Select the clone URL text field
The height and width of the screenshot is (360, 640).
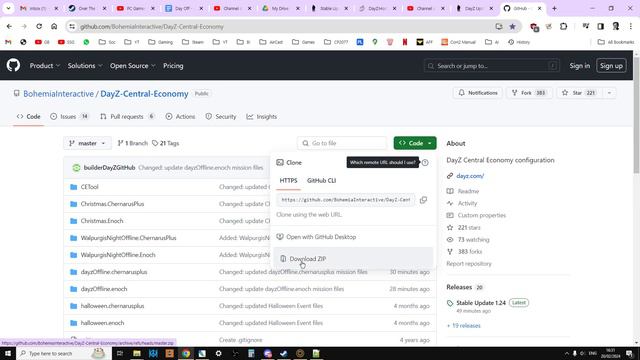pyautogui.click(x=346, y=200)
